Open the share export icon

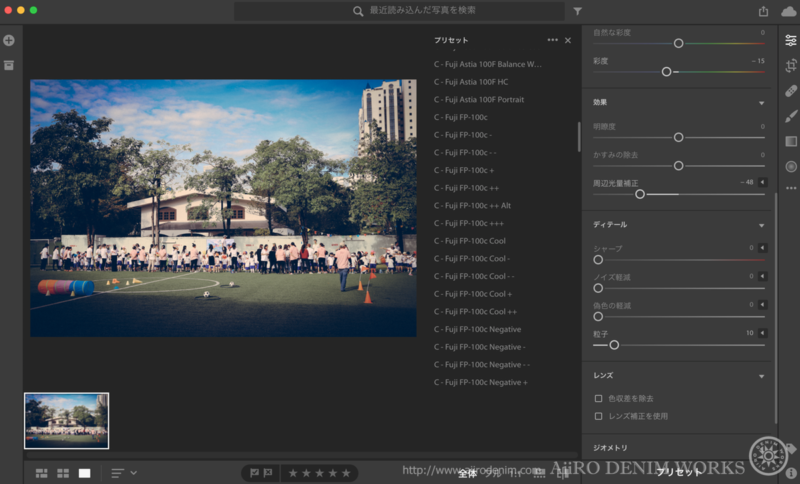click(763, 11)
